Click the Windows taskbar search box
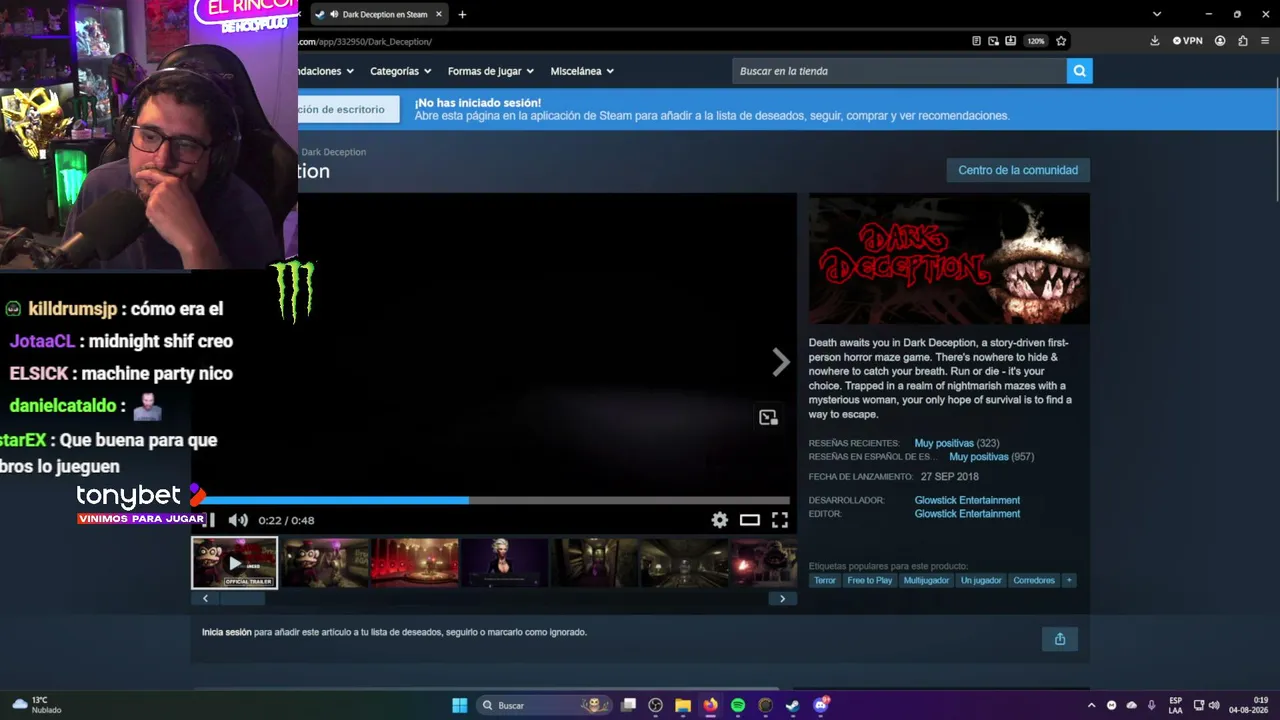This screenshot has width=1280, height=720. (545, 705)
